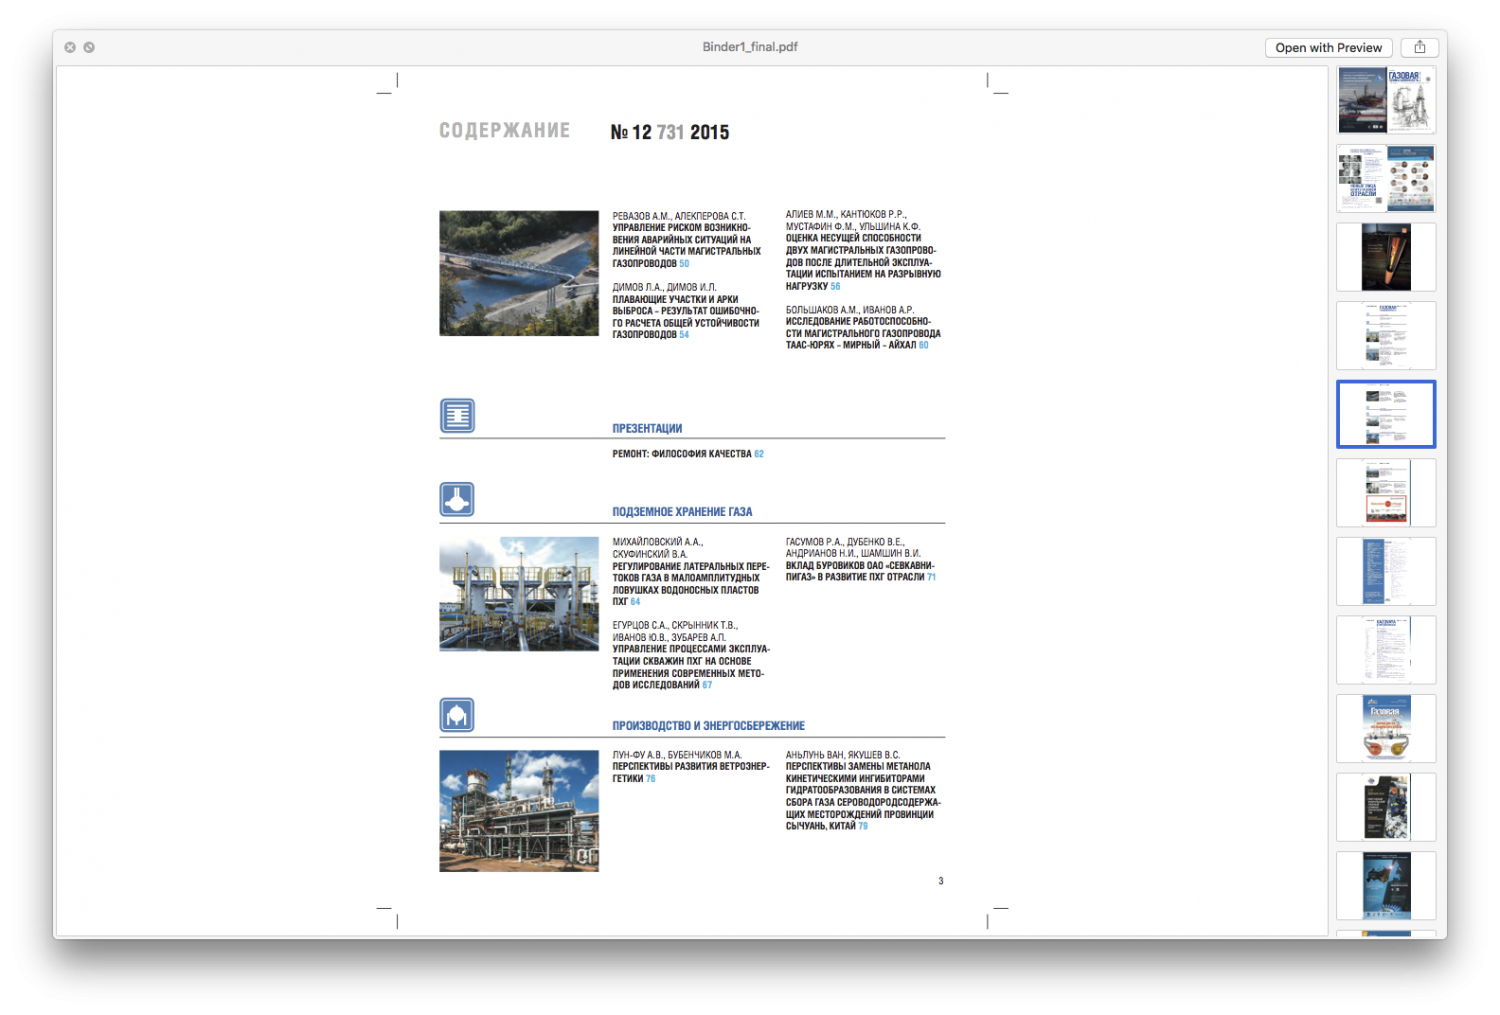Click the article by ДИМОВ Л.А., ДИМОВ И.Л.
The image size is (1500, 1015).
click(686, 311)
